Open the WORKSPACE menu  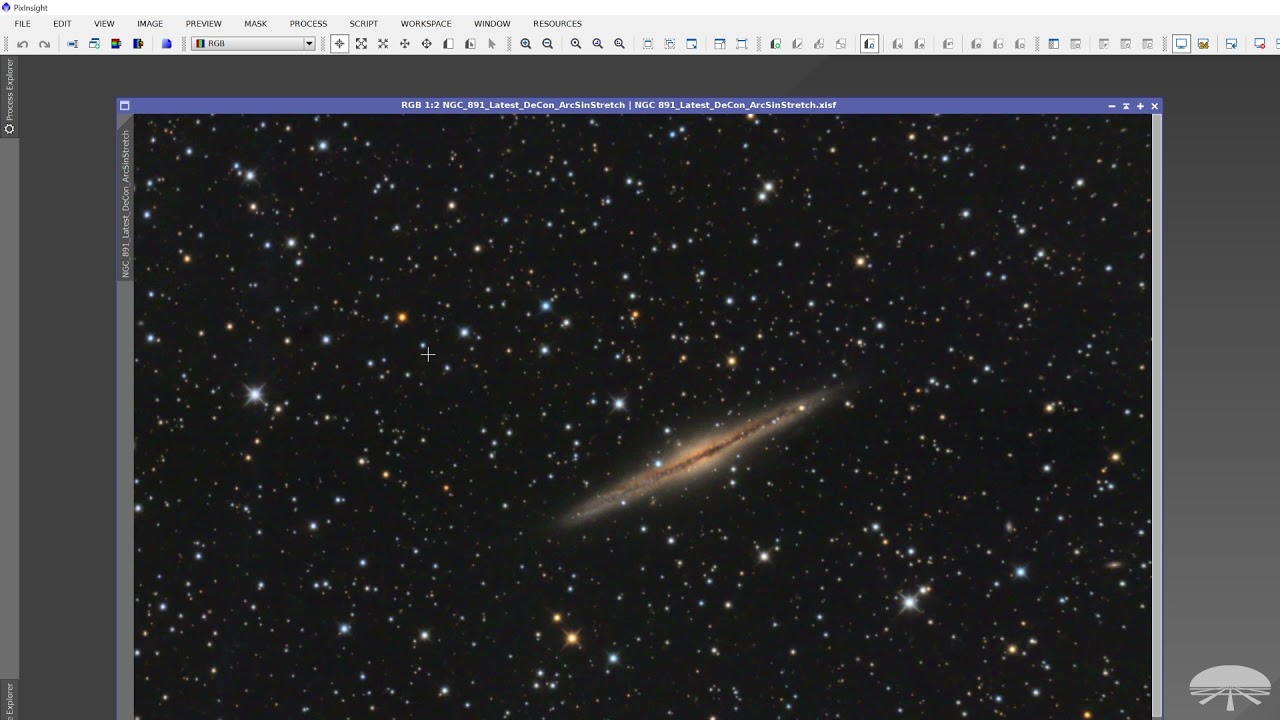tap(426, 24)
